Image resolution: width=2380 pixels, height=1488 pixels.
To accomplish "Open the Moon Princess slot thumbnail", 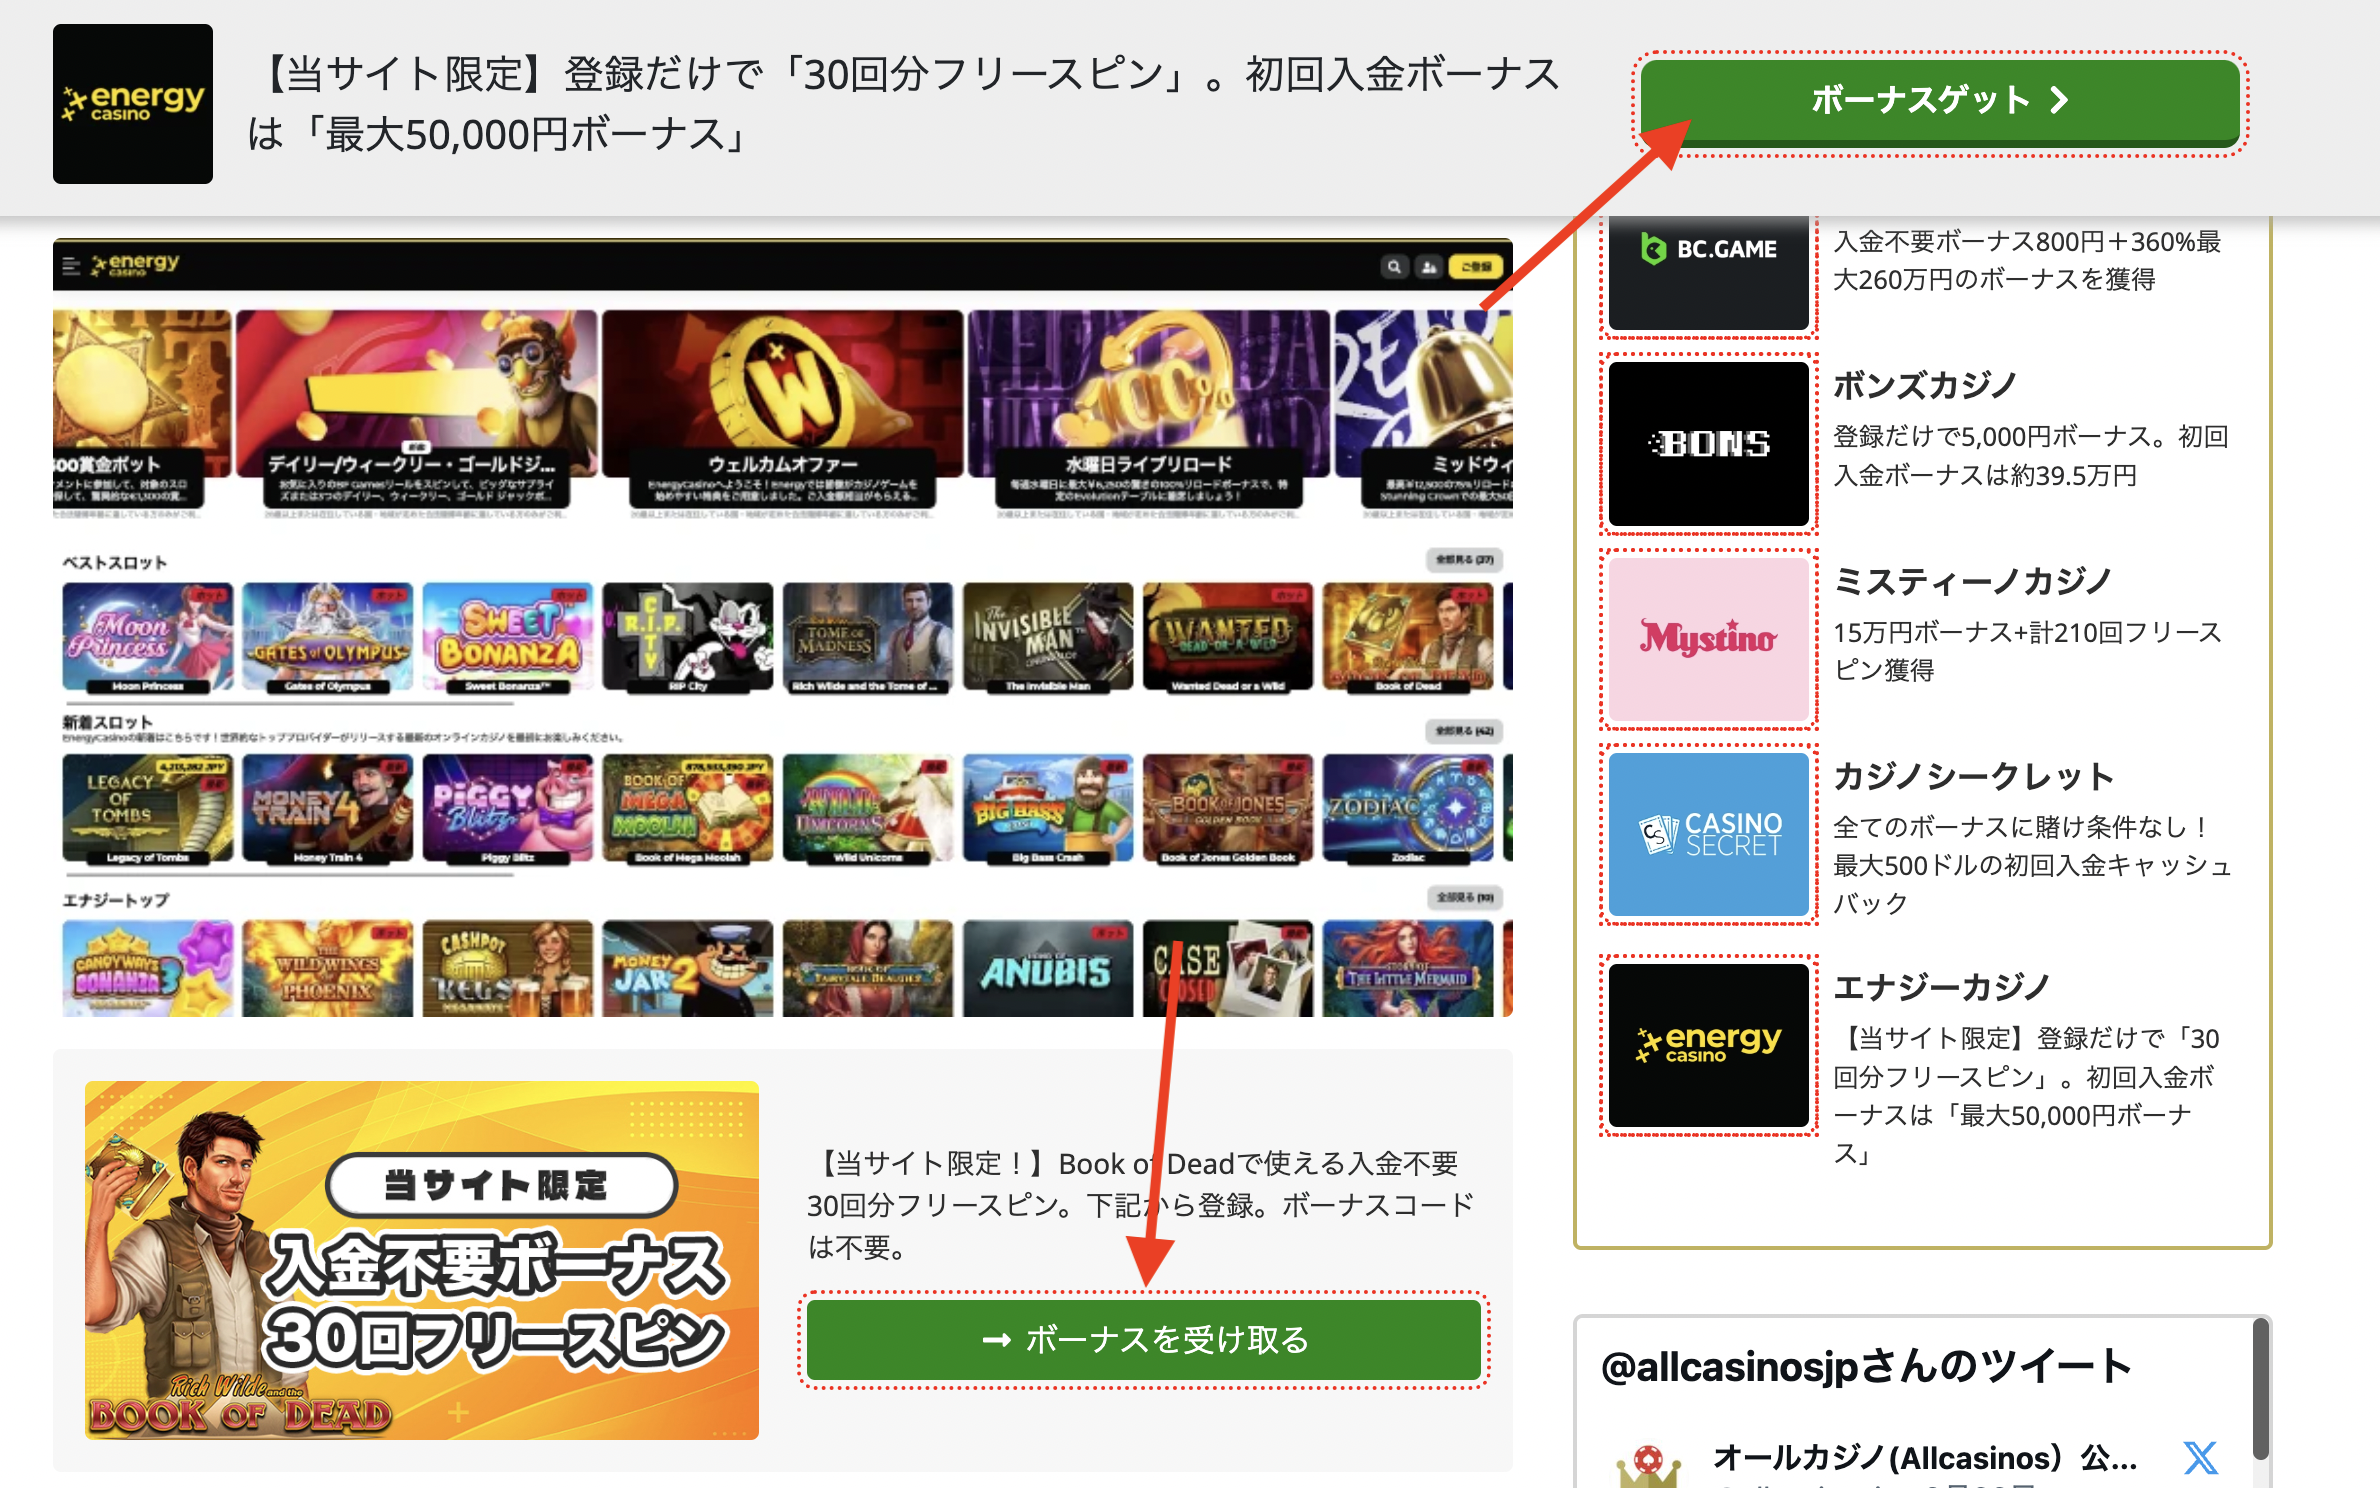I will click(x=147, y=637).
